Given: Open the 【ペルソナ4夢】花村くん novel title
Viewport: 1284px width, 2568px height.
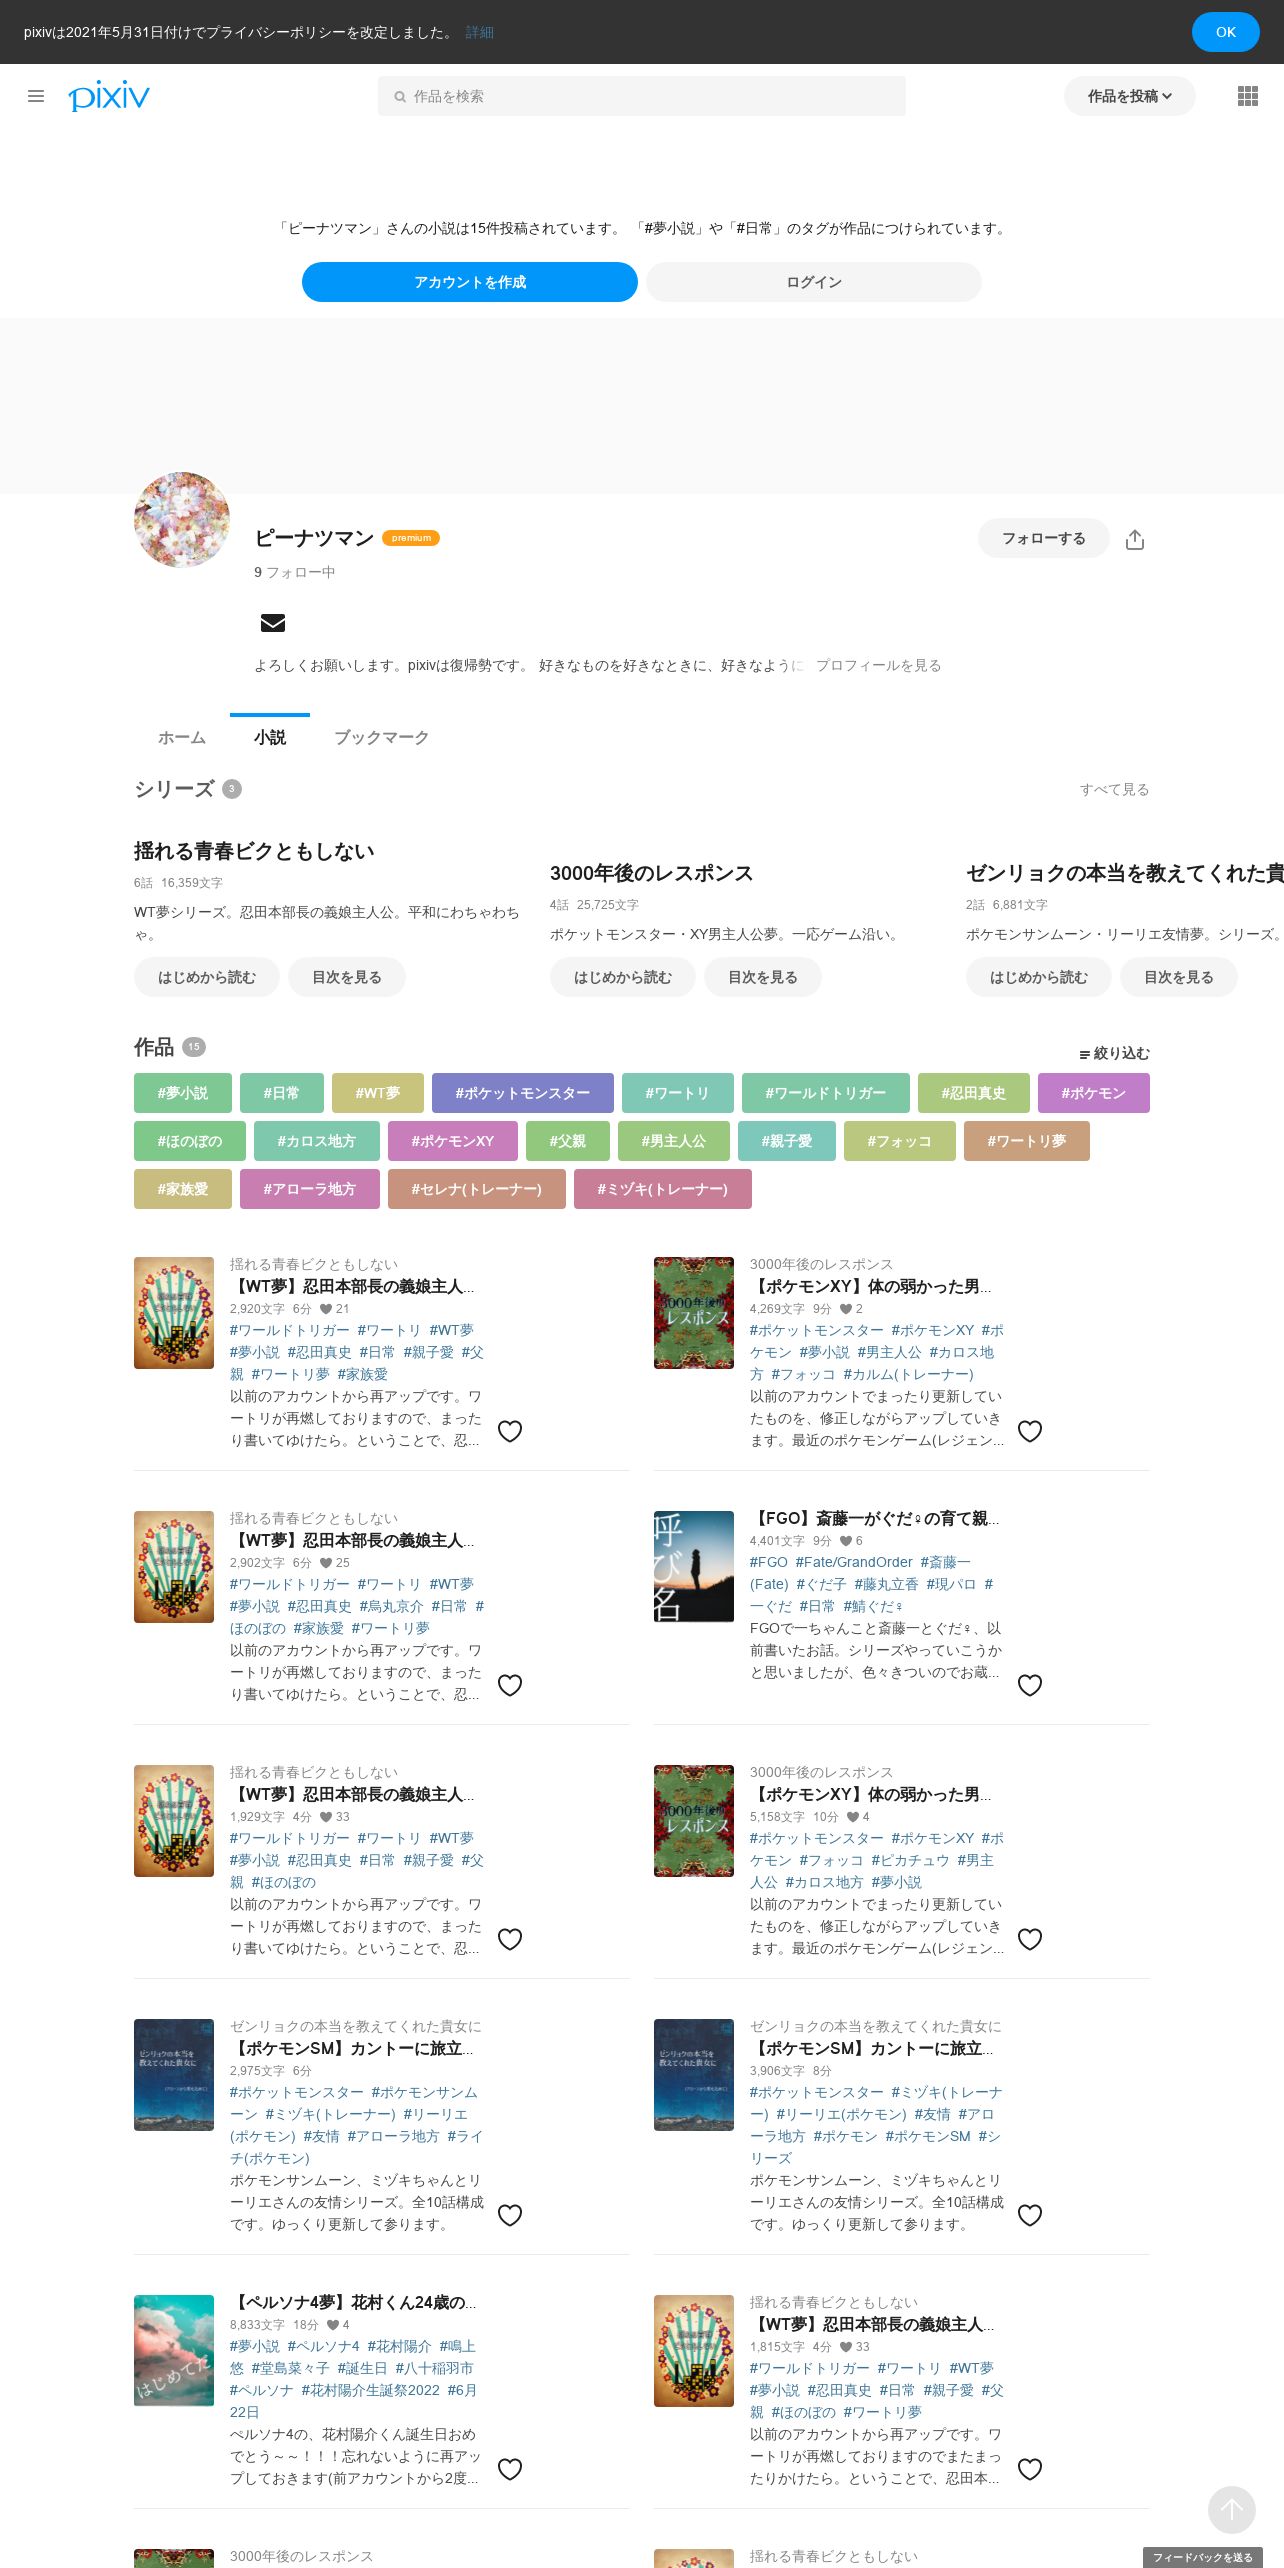Looking at the screenshot, I should coord(353,2302).
